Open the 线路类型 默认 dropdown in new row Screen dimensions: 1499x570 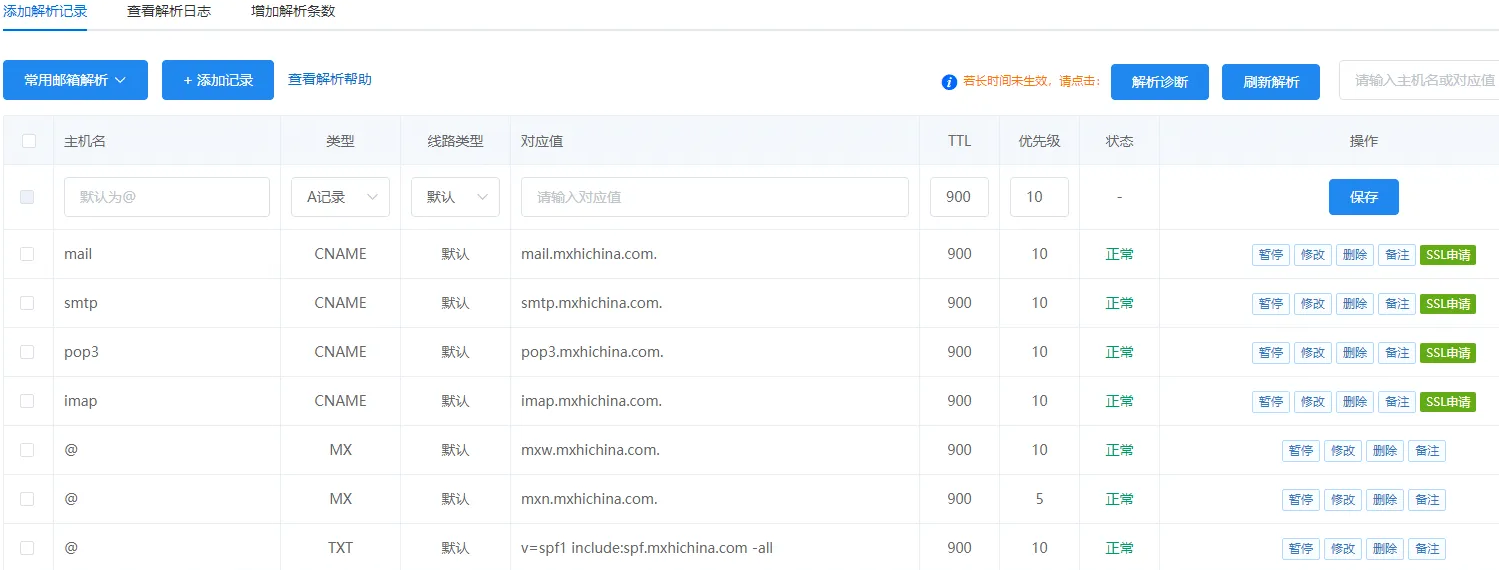coord(455,197)
